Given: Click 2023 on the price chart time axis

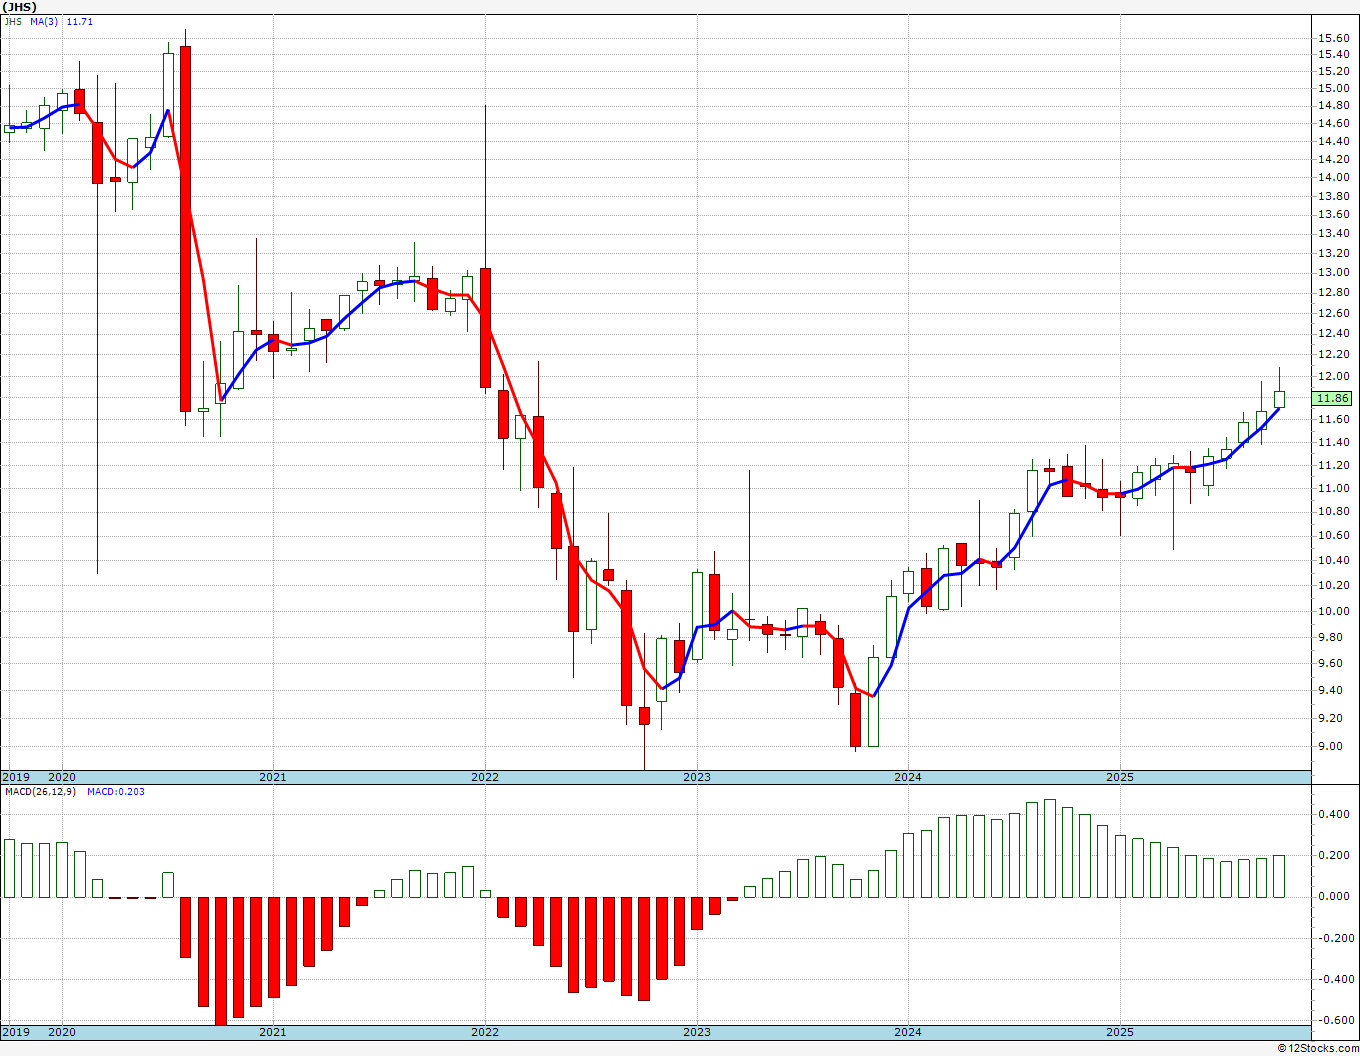Looking at the screenshot, I should pyautogui.click(x=697, y=777).
